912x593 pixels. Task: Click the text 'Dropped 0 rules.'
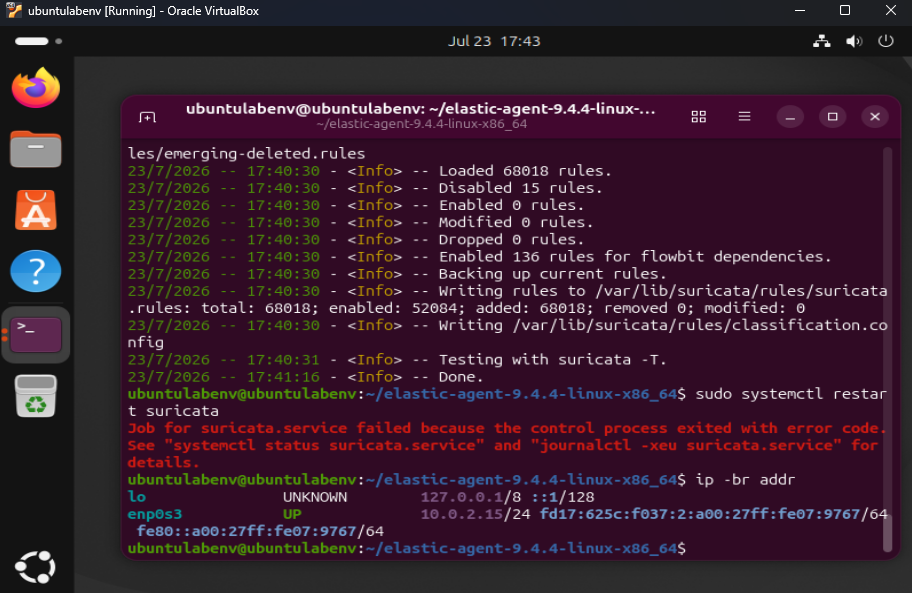[511, 240]
